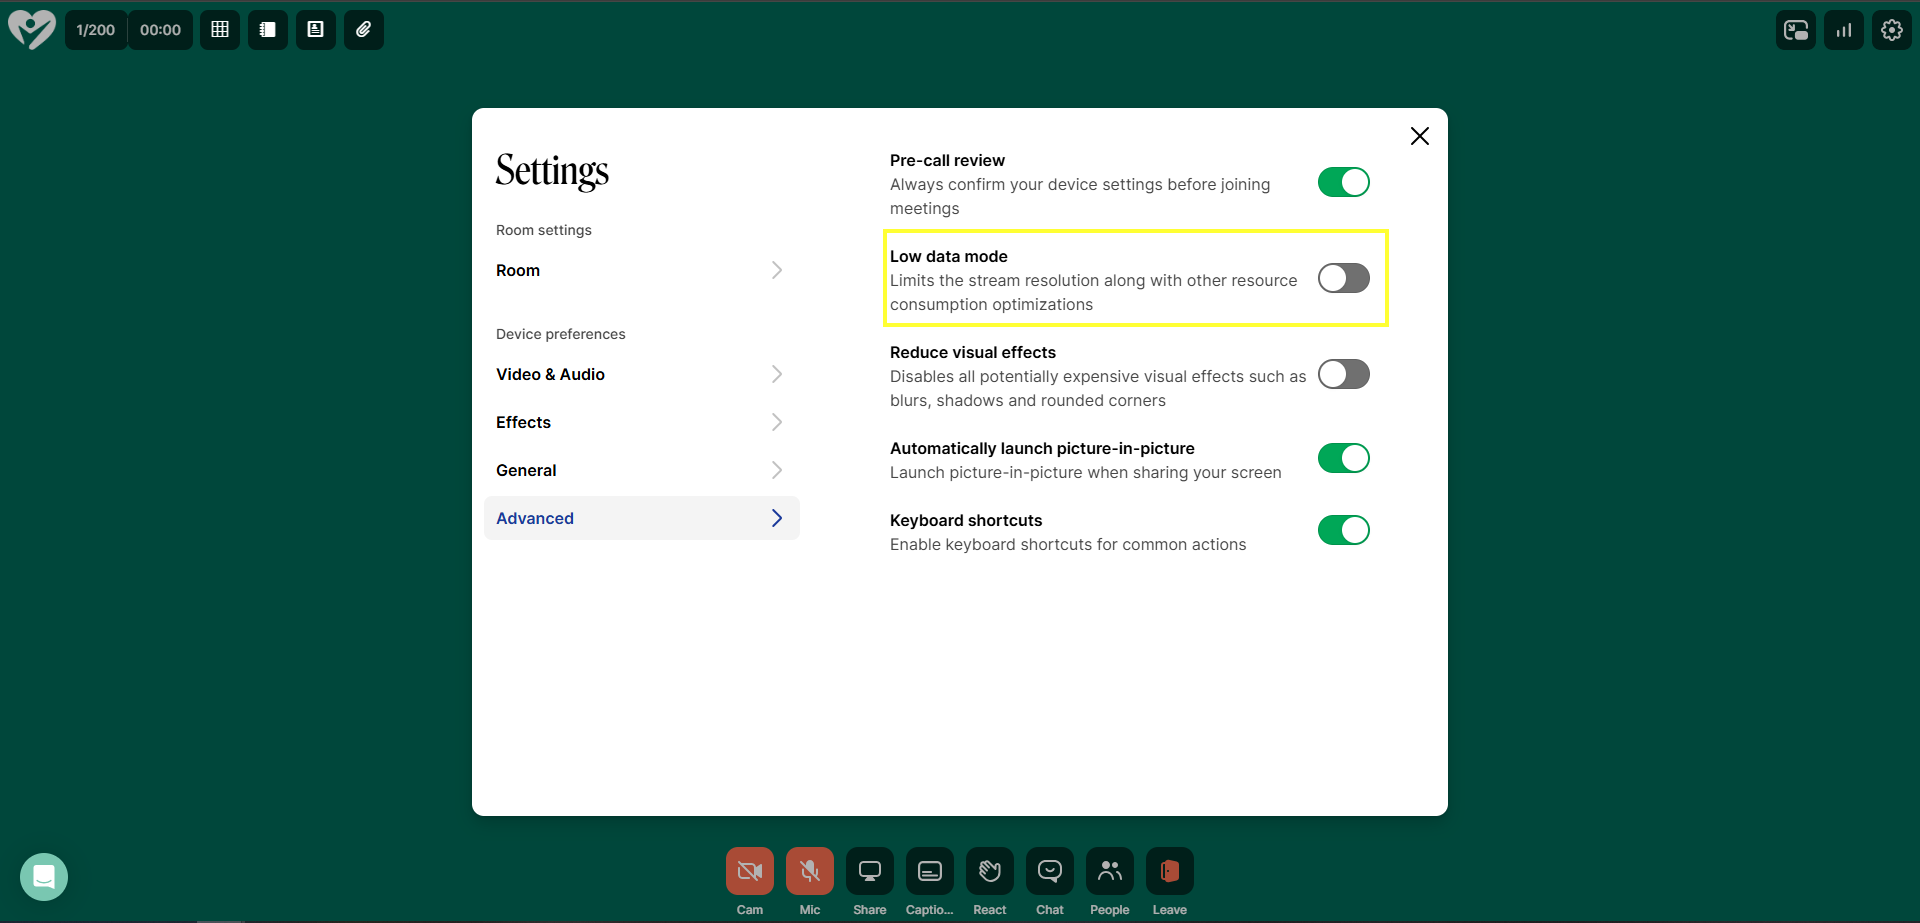Click the Low data mode label

coord(949,256)
